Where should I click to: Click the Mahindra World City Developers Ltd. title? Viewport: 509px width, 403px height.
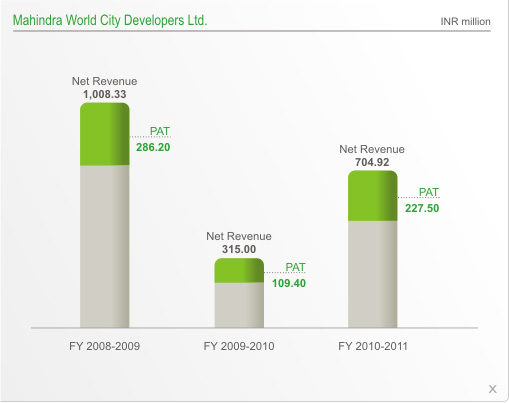[x=110, y=20]
